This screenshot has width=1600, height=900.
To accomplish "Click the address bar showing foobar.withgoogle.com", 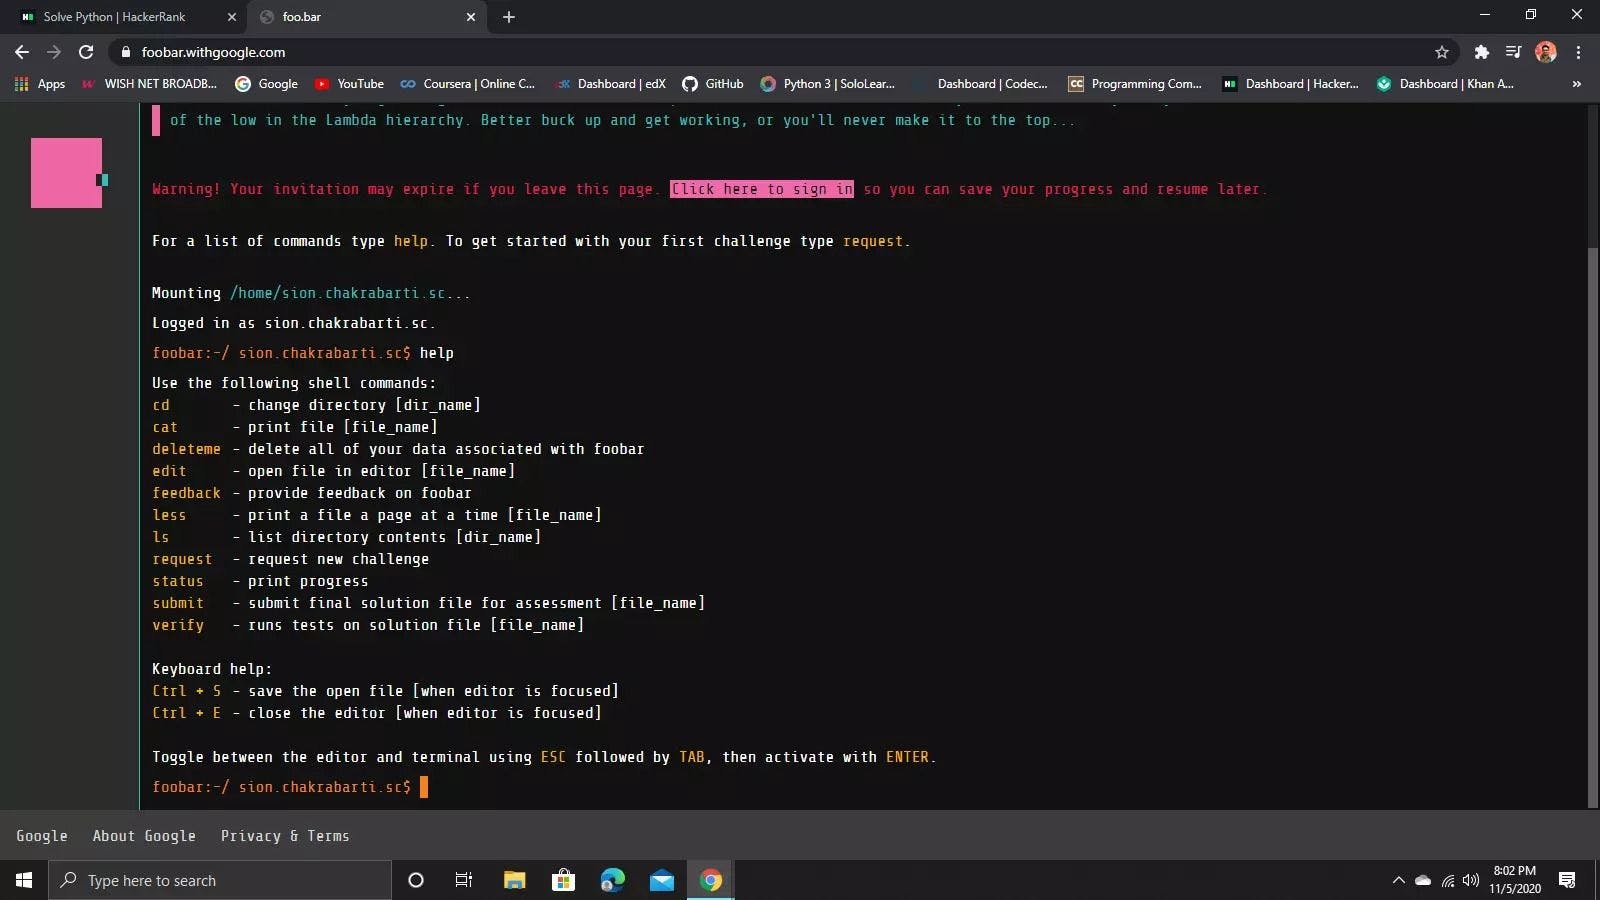I will pos(700,52).
